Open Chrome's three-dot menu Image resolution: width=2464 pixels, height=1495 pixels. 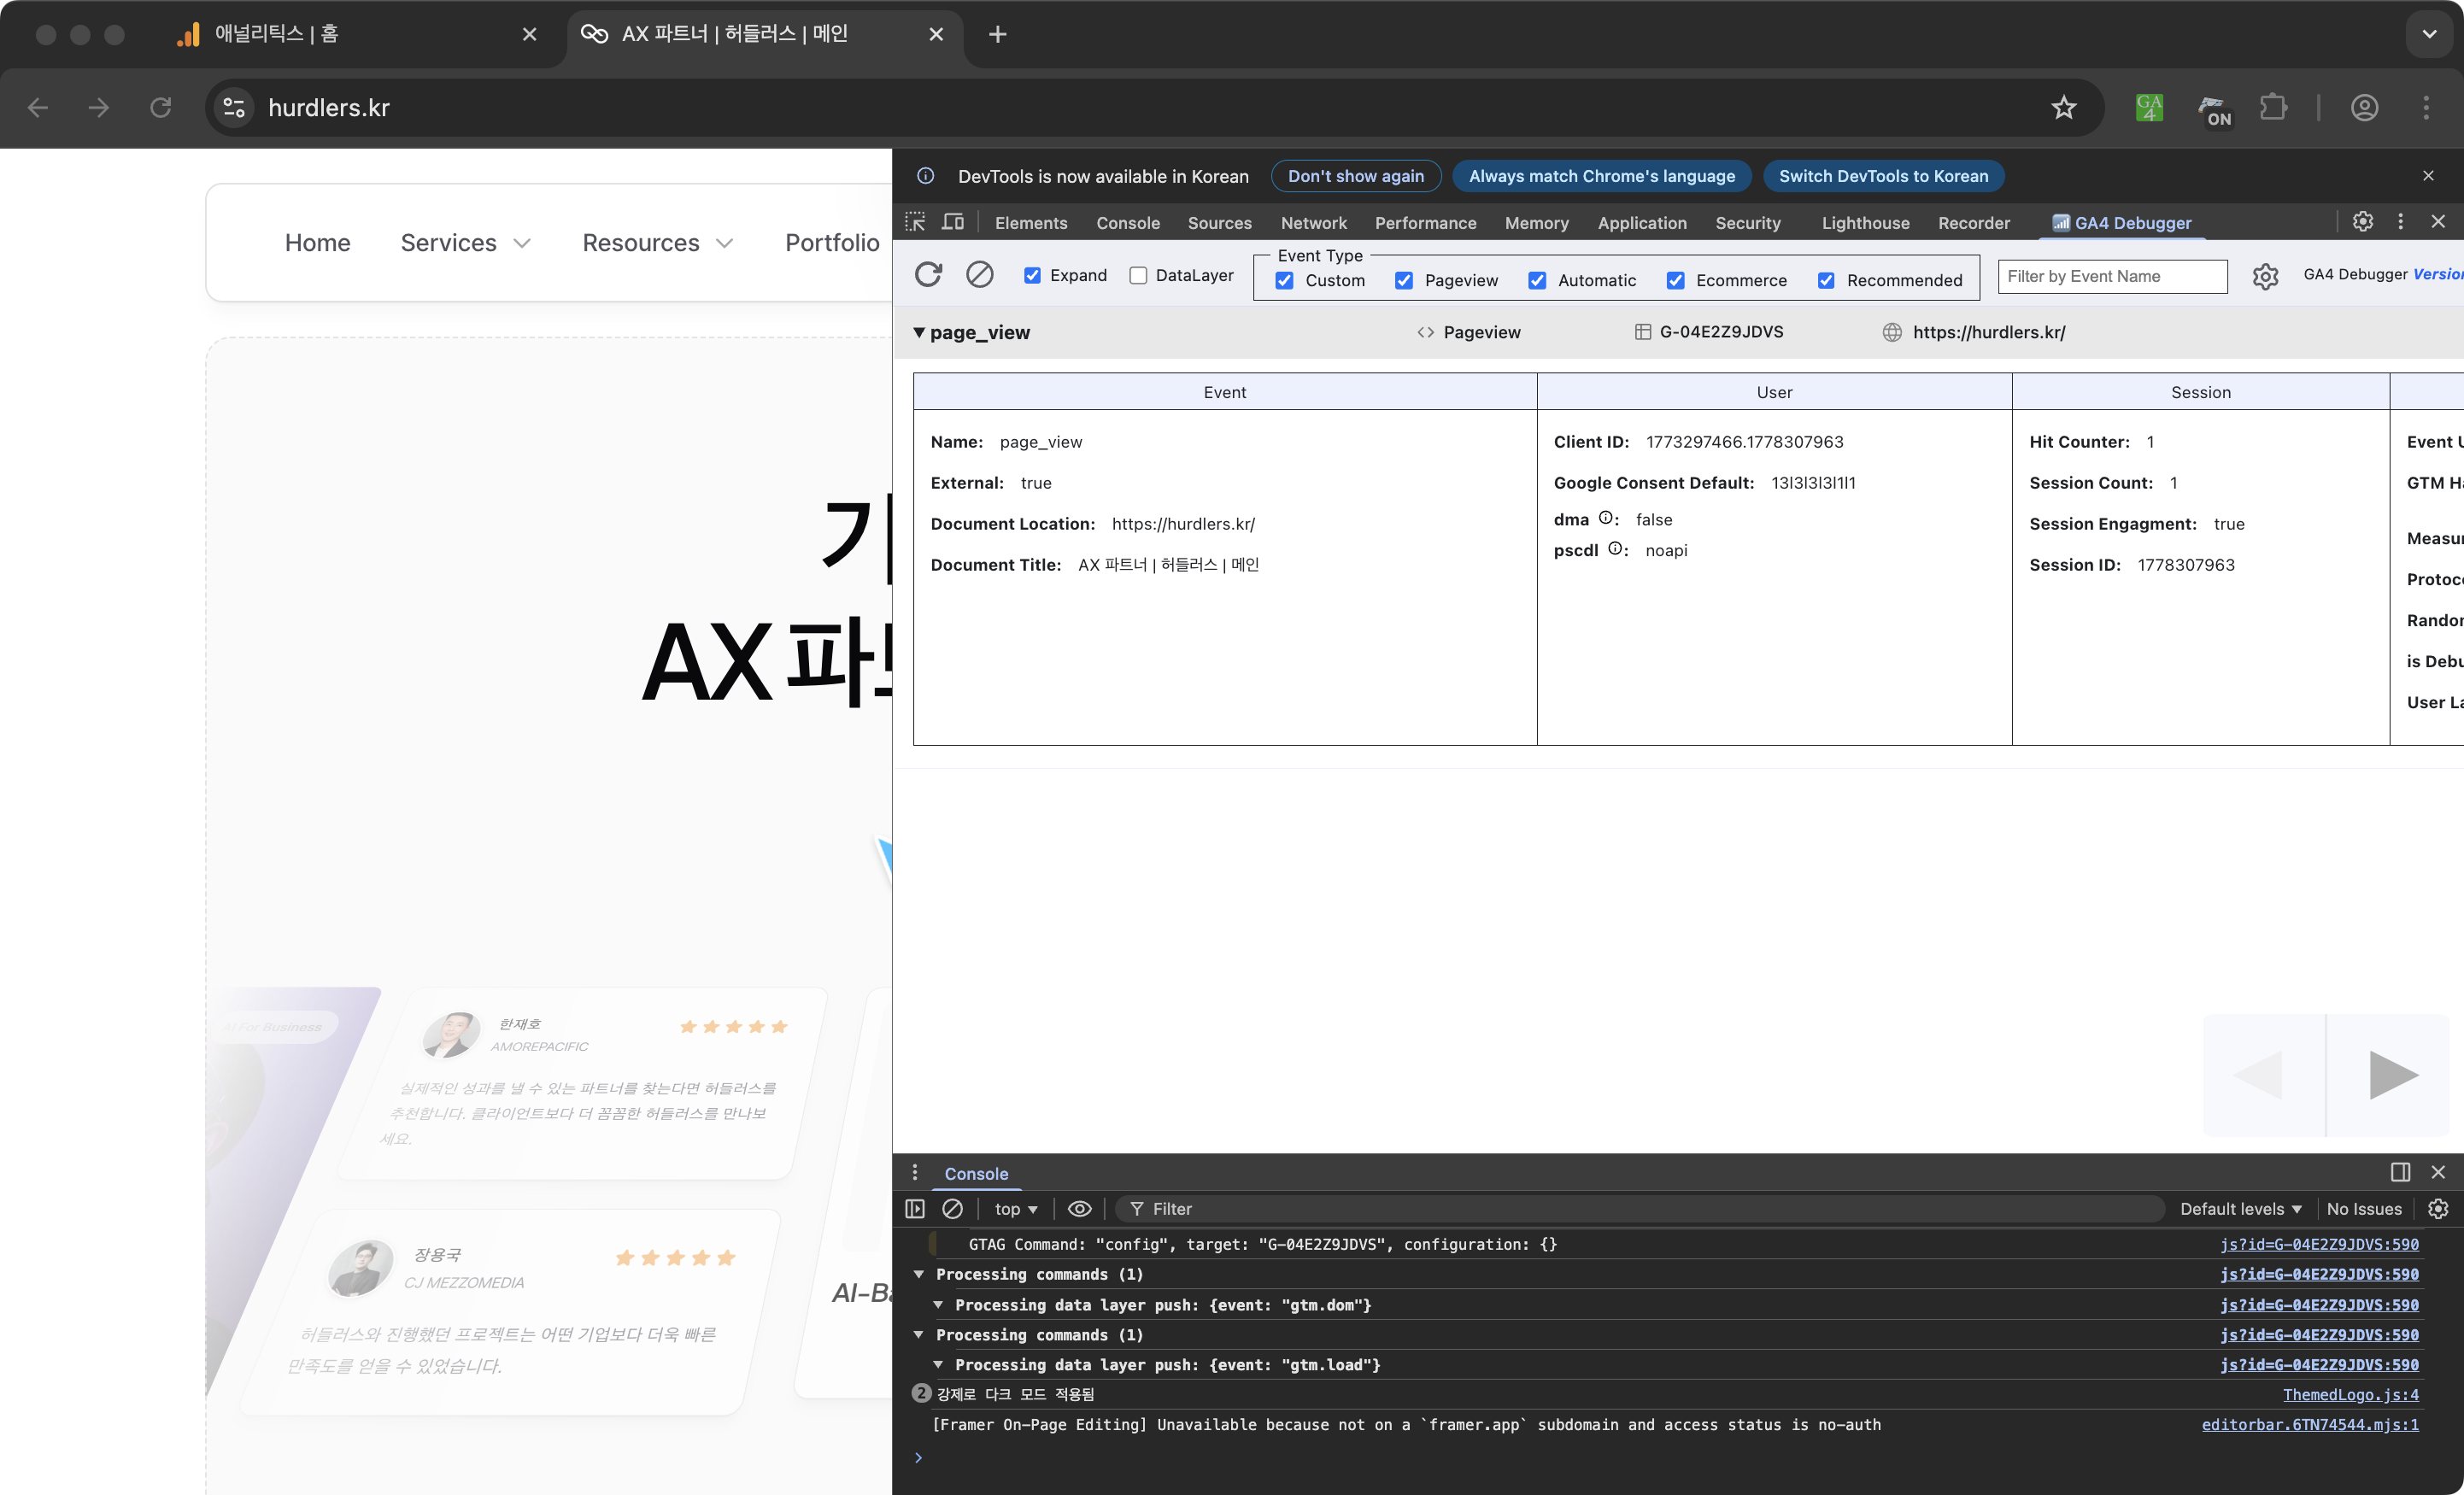pos(2426,107)
